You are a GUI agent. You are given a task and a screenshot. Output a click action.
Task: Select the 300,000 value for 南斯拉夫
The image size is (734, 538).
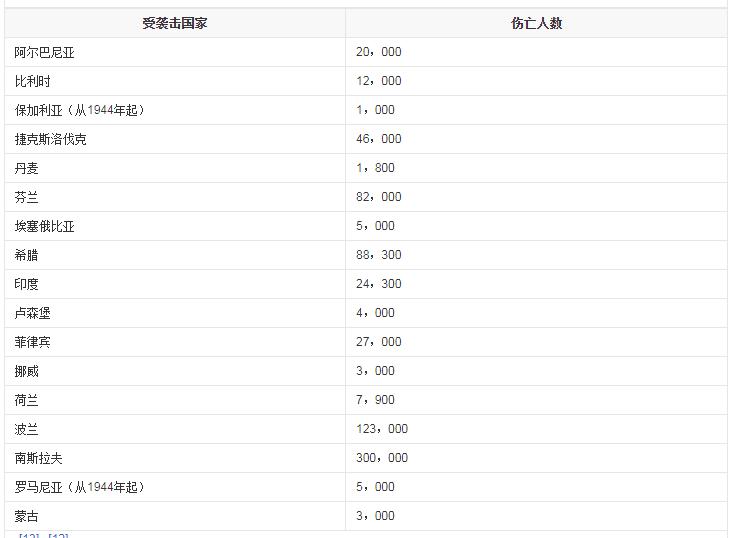(382, 458)
